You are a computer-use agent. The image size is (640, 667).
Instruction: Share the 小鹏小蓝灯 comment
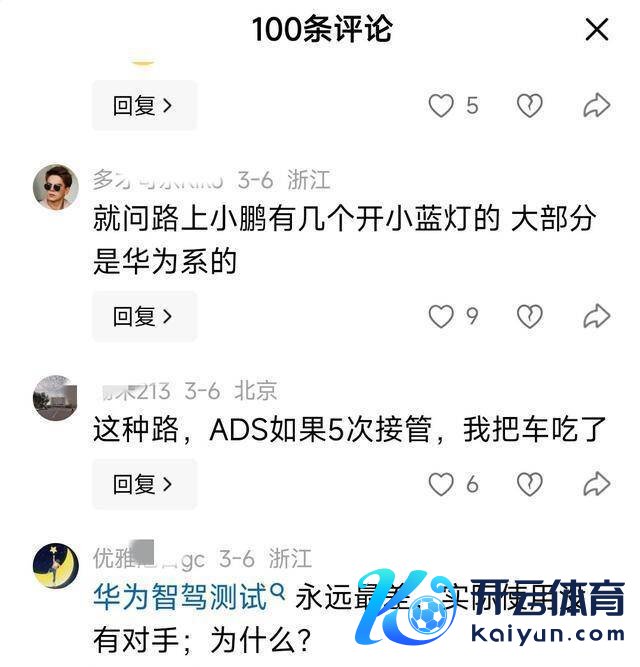click(597, 316)
